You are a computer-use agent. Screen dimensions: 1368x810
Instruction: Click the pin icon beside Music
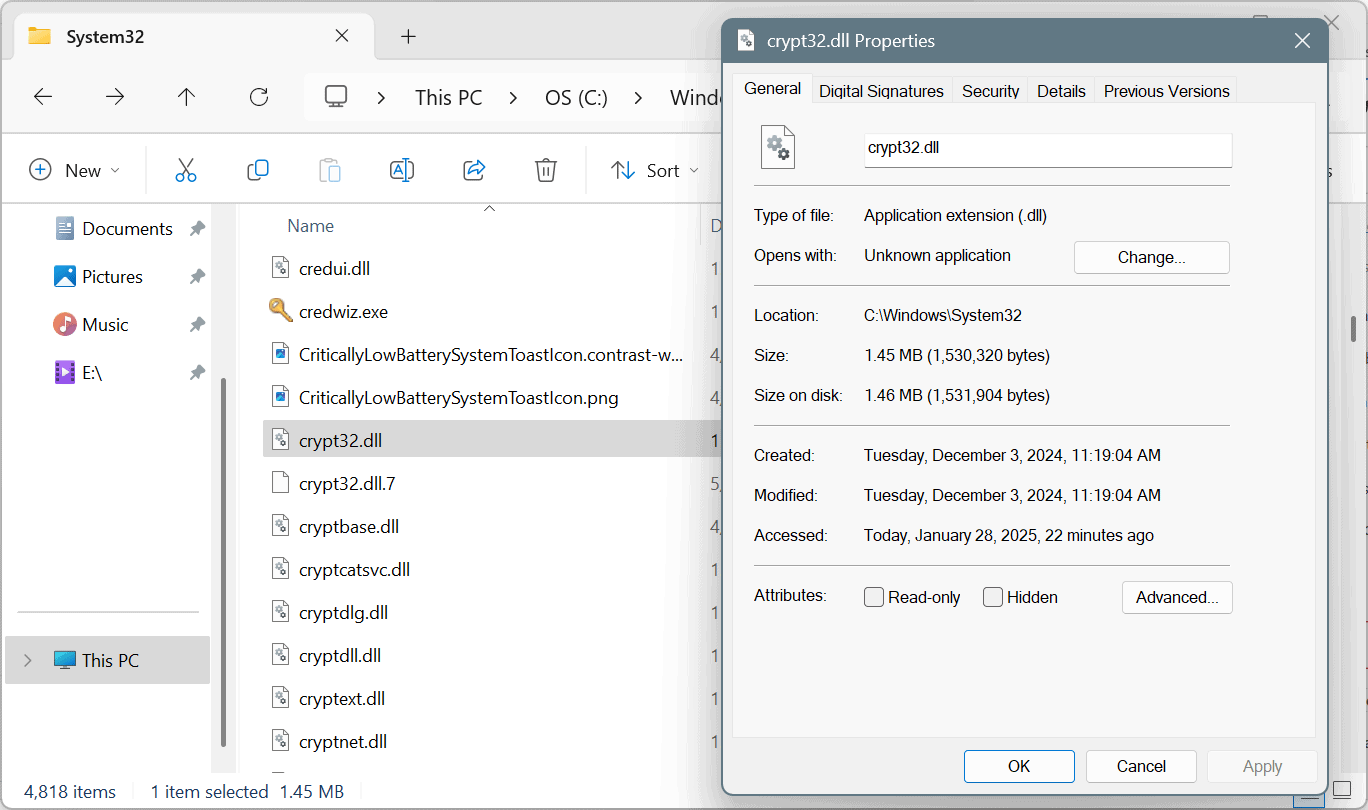197,324
